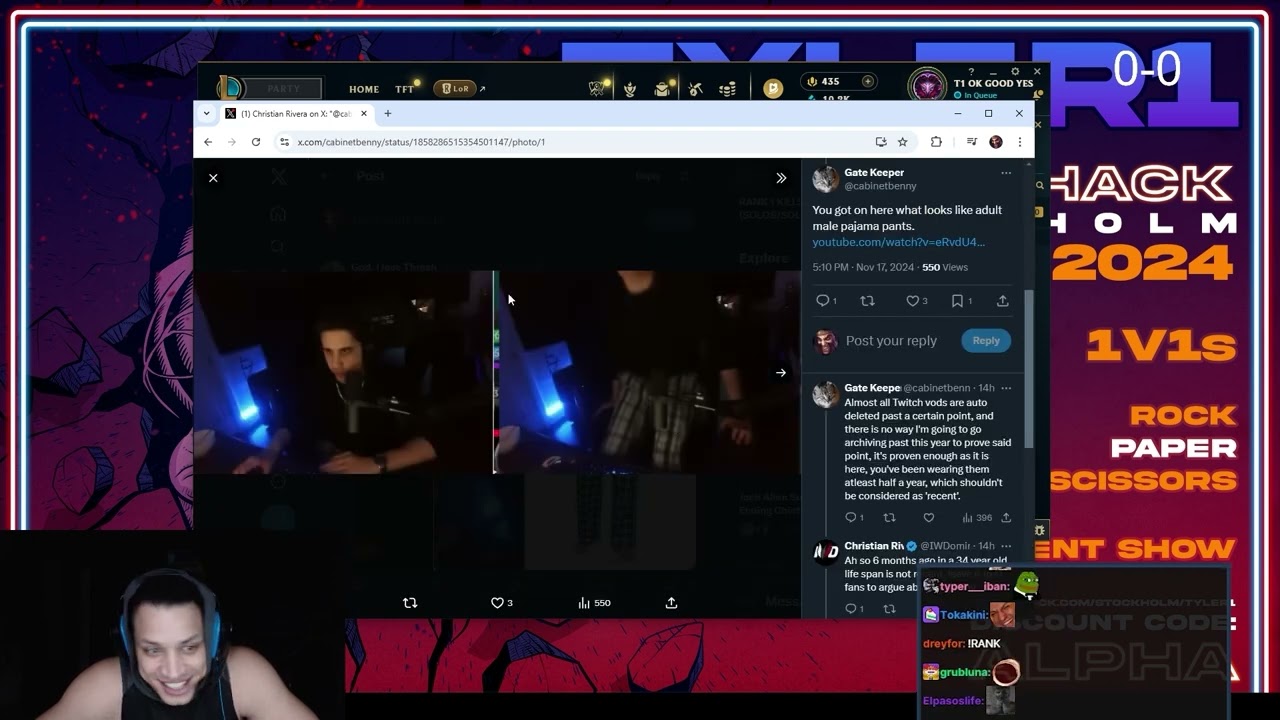Screen dimensions: 1280x720
Task: Click the install app icon in the address bar
Action: coord(881,142)
